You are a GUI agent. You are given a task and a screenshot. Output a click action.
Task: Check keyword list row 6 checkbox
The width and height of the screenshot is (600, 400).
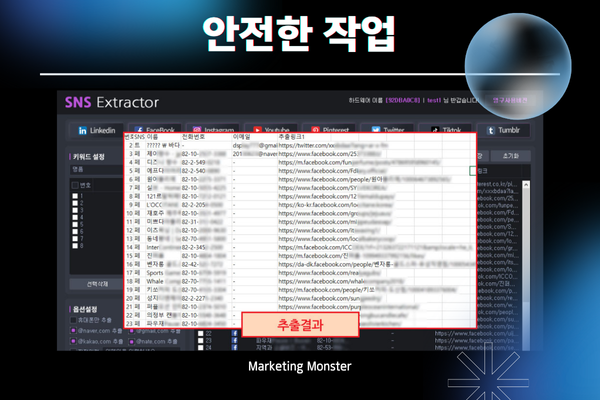click(75, 232)
